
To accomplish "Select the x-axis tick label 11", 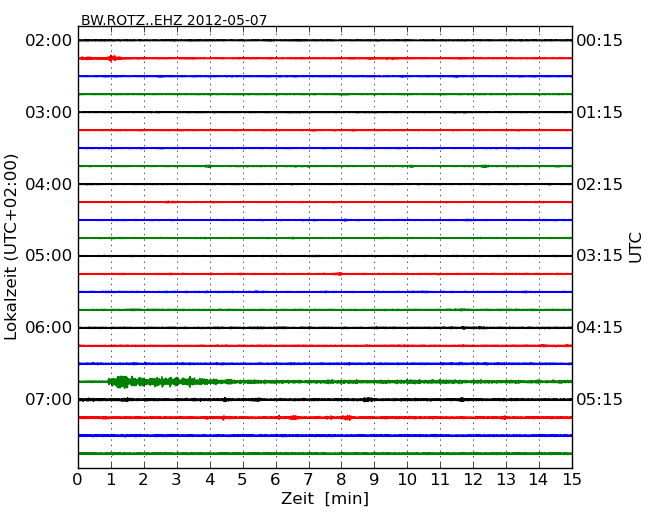I will click(440, 479).
